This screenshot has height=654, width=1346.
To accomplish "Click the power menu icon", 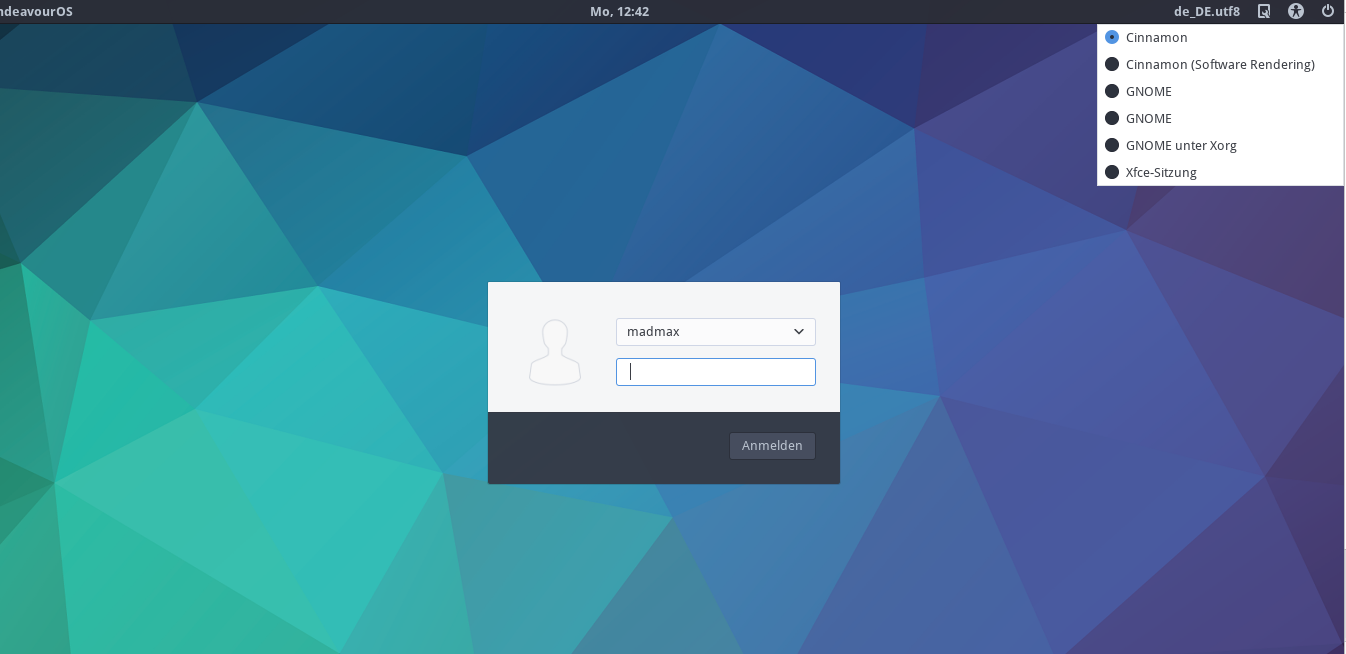I will point(1328,12).
